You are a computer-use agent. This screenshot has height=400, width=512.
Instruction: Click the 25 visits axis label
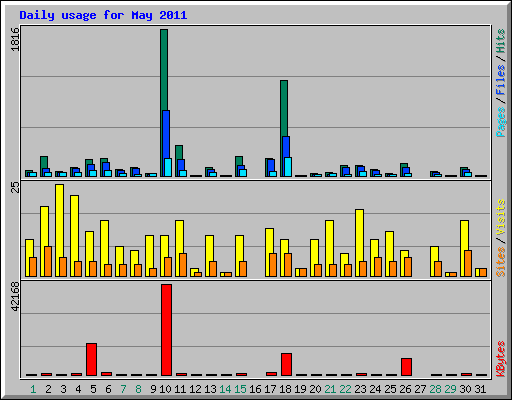click(15, 187)
